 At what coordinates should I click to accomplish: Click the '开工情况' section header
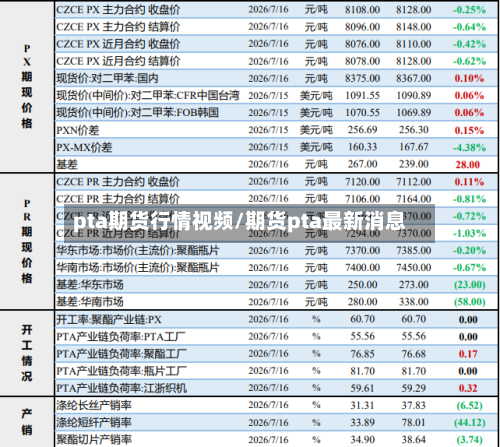[27, 353]
